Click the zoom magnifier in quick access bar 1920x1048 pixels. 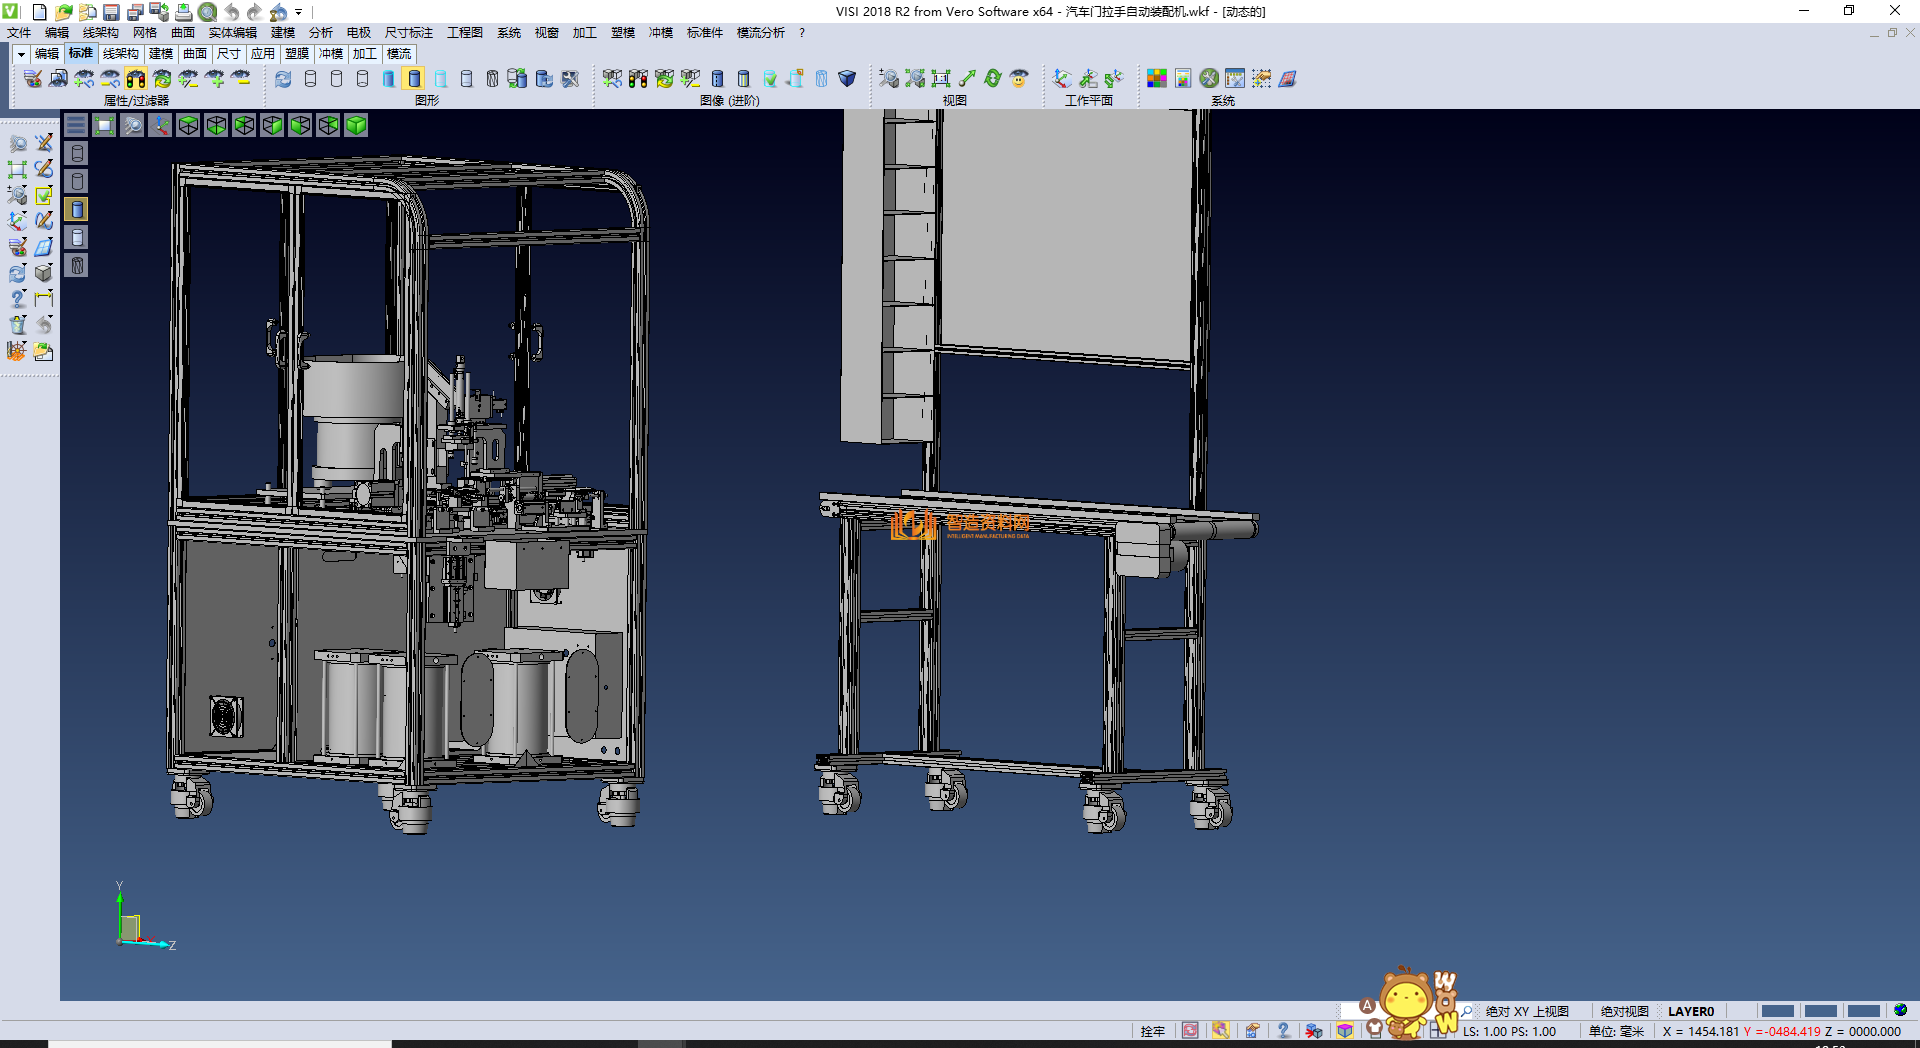coord(207,12)
